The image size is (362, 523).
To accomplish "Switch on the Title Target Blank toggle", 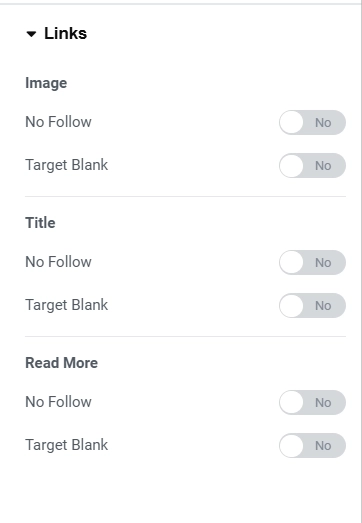I will (x=312, y=306).
